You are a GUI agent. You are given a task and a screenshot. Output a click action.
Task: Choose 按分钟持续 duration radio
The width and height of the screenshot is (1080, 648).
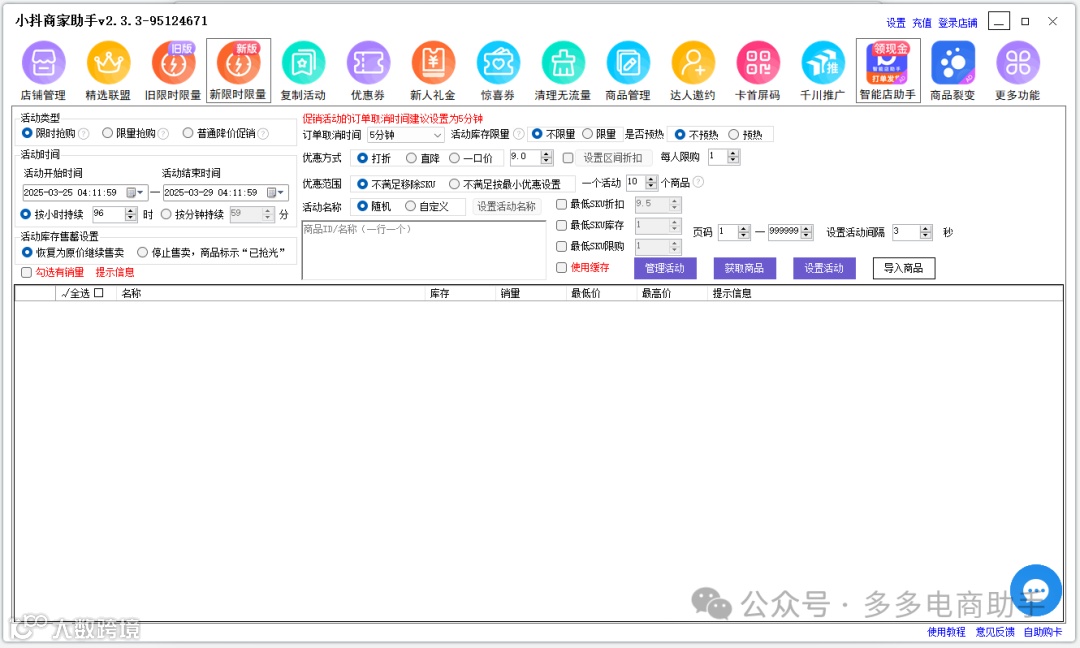(166, 214)
